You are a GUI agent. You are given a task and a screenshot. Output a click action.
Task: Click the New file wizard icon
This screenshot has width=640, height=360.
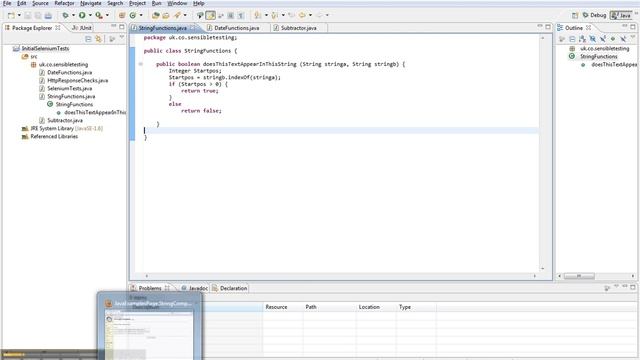(x=11, y=16)
